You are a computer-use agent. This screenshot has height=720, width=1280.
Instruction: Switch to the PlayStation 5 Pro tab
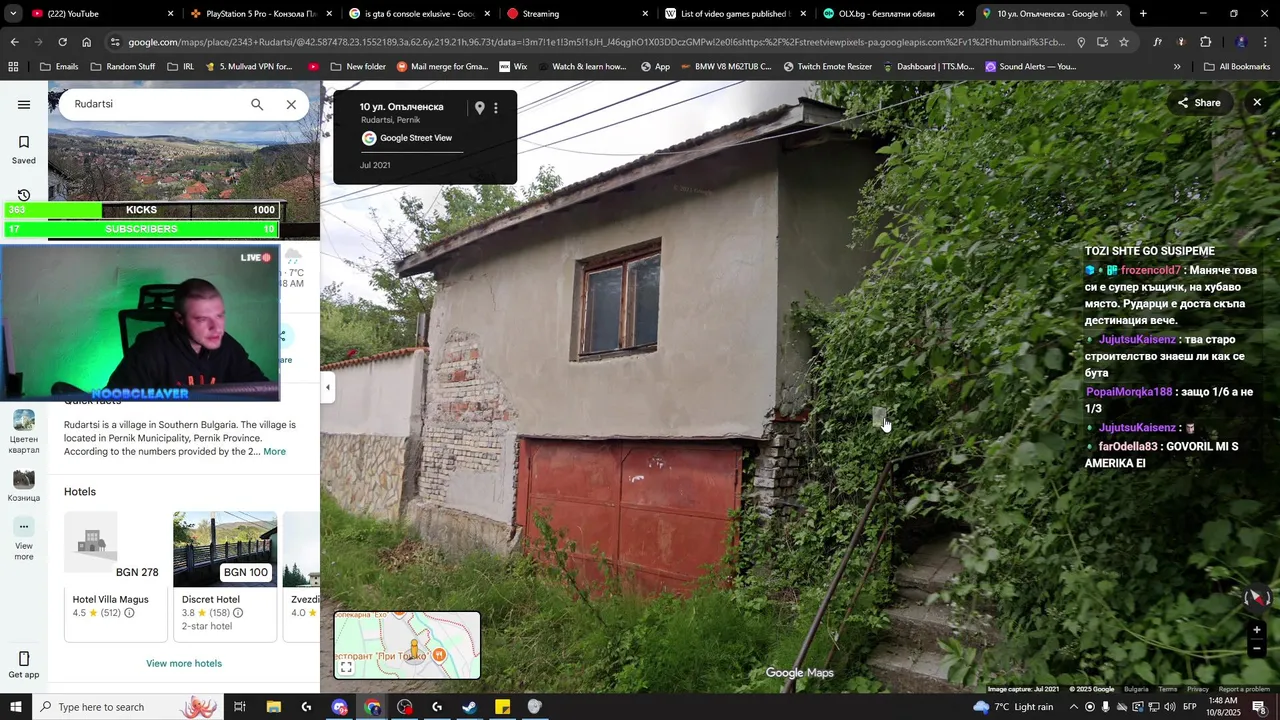tap(260, 14)
